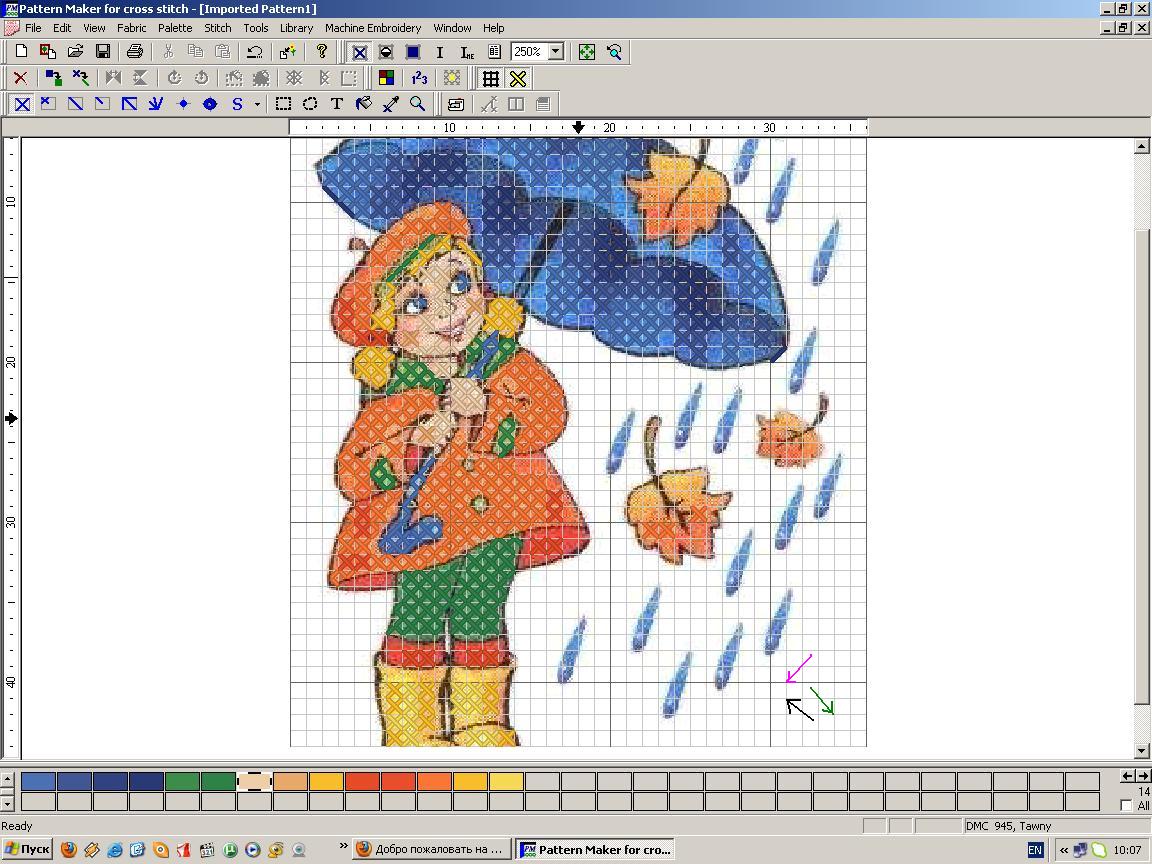
Task: Select the first green palette swatch
Action: 182,781
